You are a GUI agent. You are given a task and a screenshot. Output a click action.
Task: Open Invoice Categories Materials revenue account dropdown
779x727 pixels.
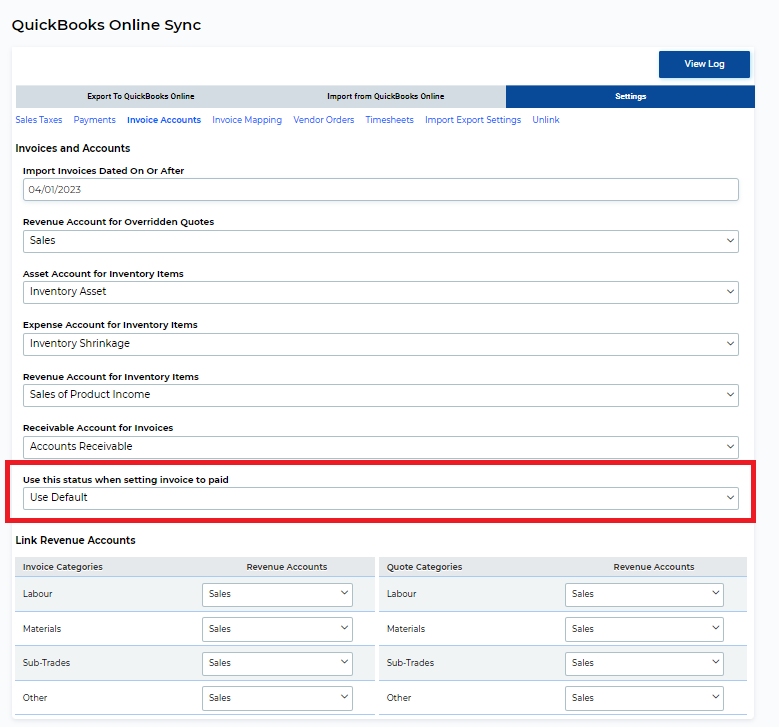coord(277,629)
